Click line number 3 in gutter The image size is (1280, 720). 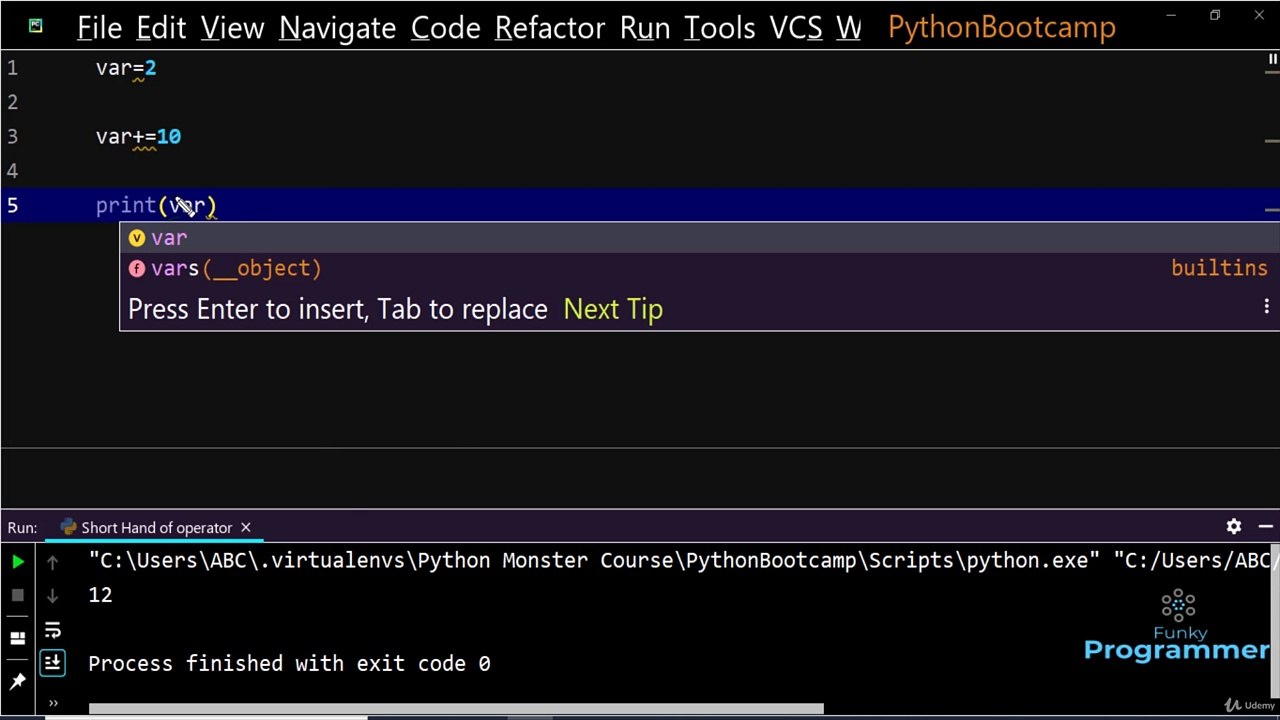pyautogui.click(x=12, y=137)
